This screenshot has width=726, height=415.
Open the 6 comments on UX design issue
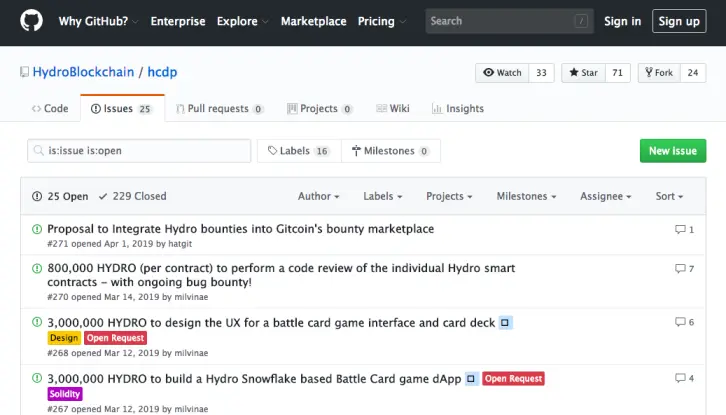click(x=684, y=322)
